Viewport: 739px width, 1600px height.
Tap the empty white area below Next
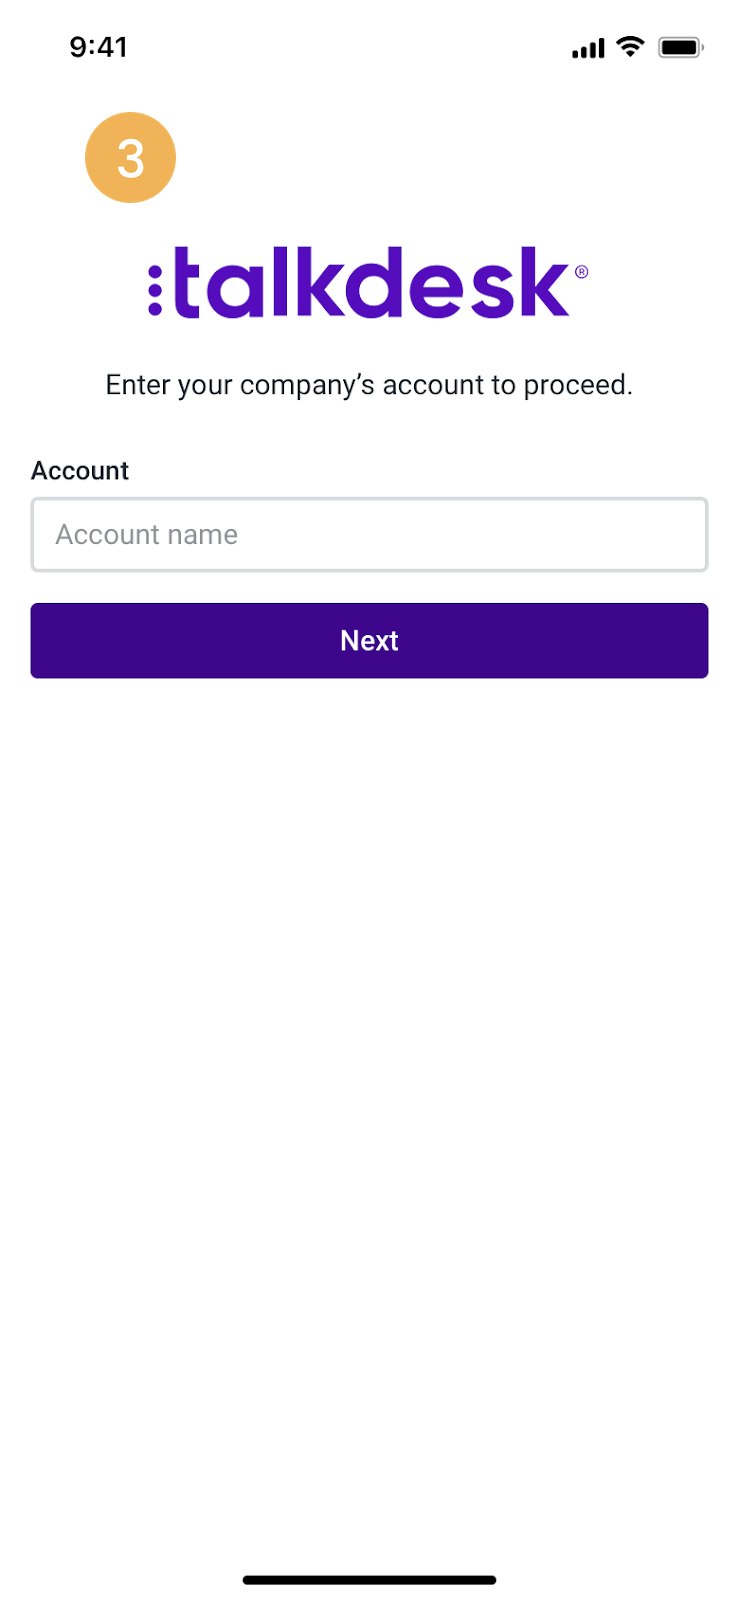click(369, 1100)
